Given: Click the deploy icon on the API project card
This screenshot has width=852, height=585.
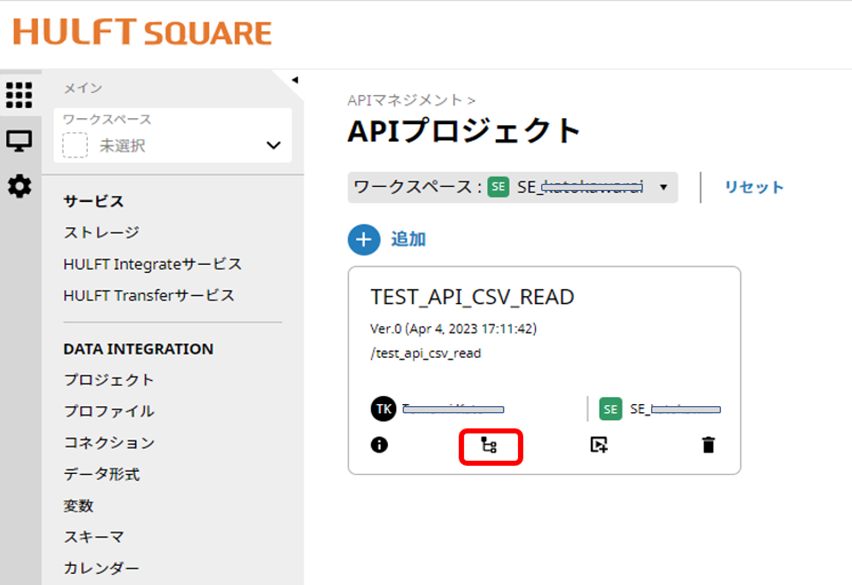Looking at the screenshot, I should (598, 446).
